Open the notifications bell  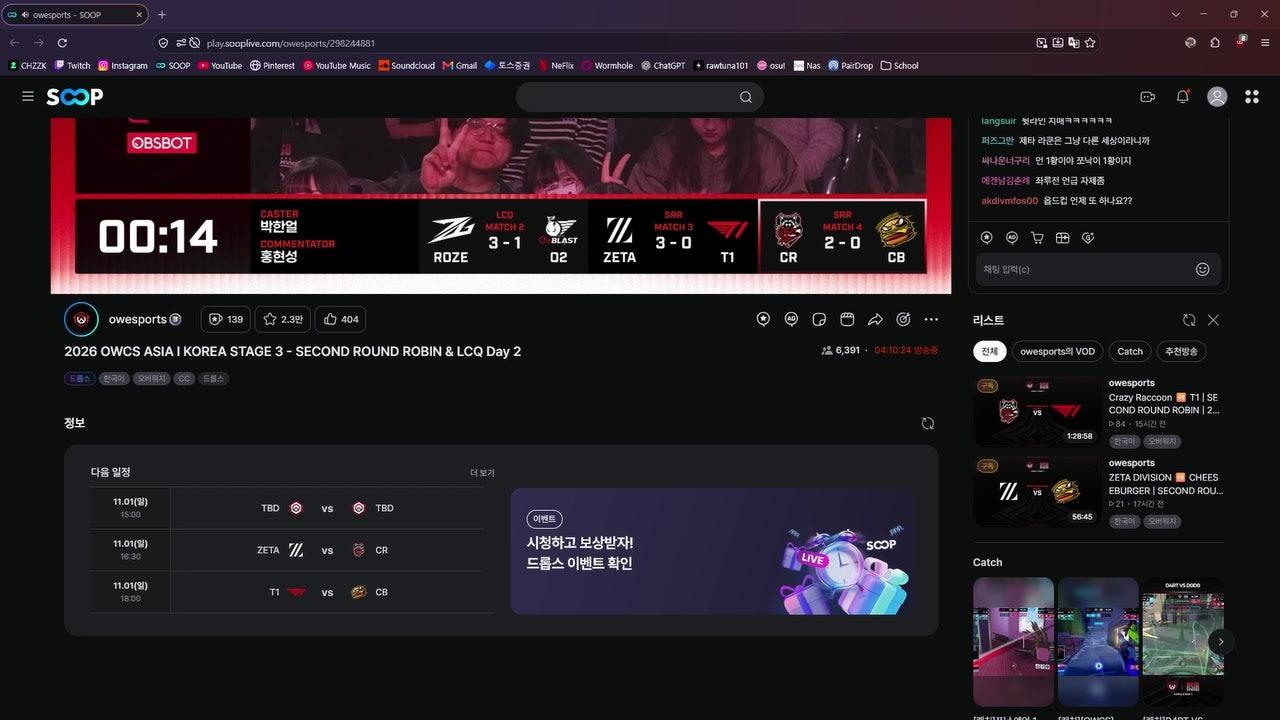tap(1183, 96)
